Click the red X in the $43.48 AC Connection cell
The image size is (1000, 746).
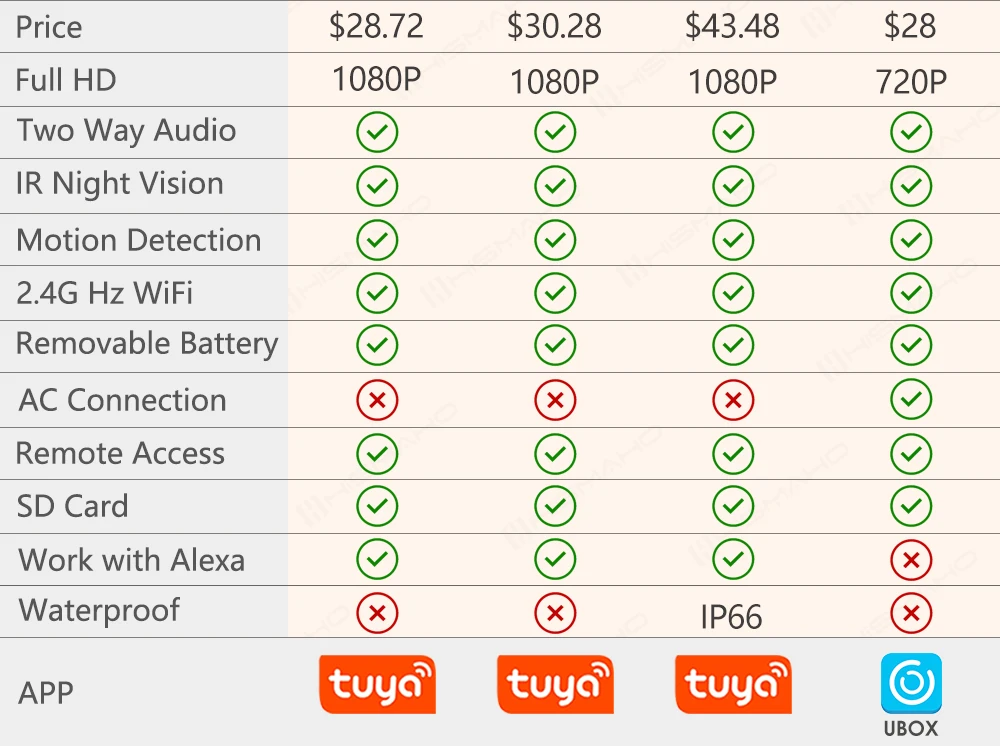coord(733,401)
